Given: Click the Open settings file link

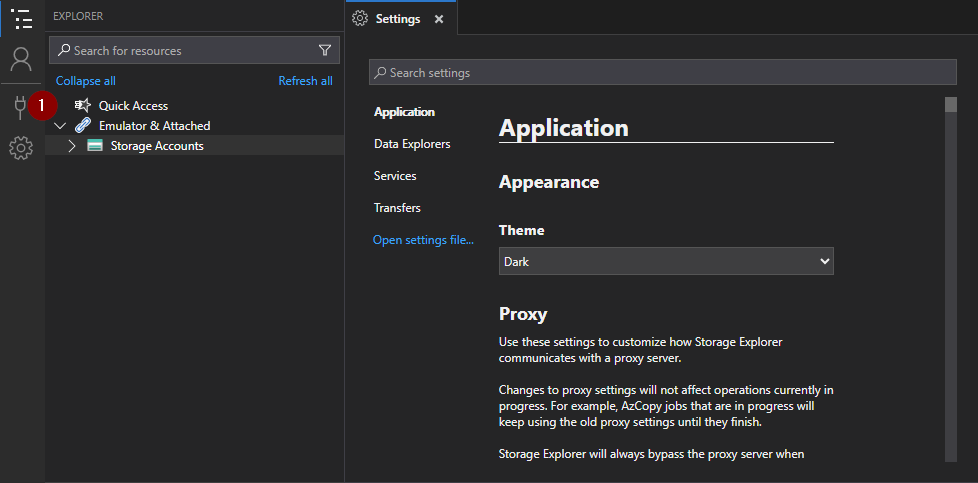Looking at the screenshot, I should point(423,240).
